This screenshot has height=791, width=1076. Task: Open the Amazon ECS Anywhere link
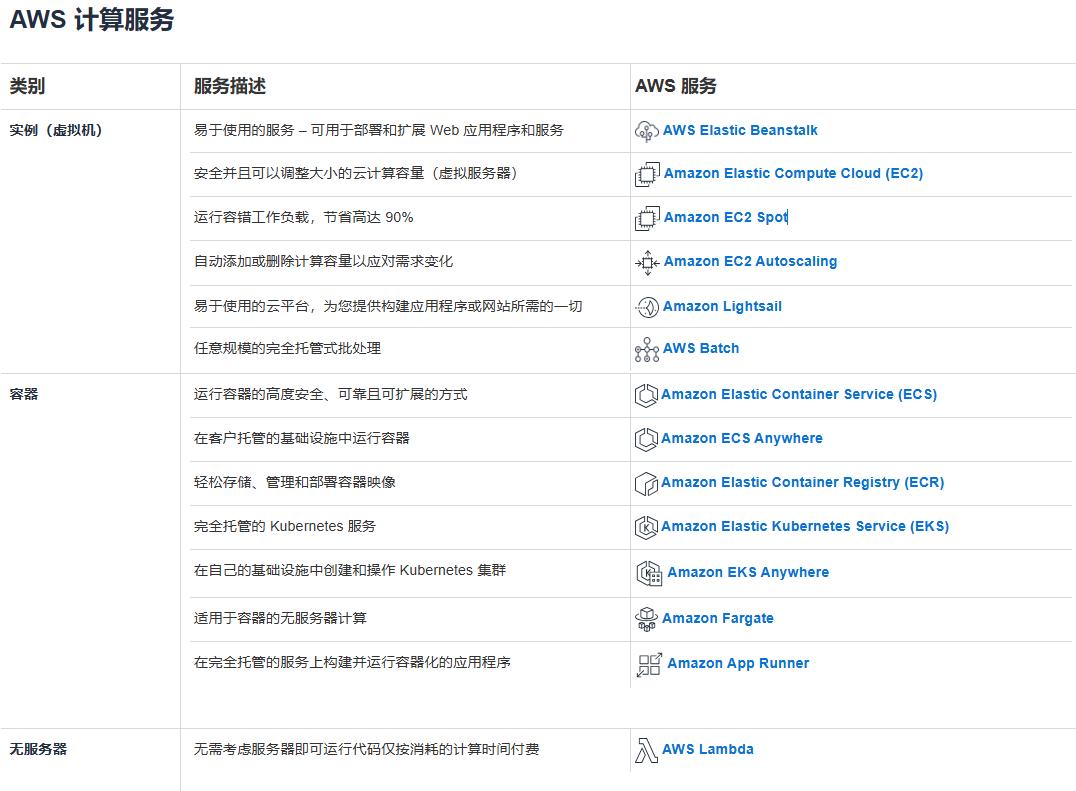(742, 438)
